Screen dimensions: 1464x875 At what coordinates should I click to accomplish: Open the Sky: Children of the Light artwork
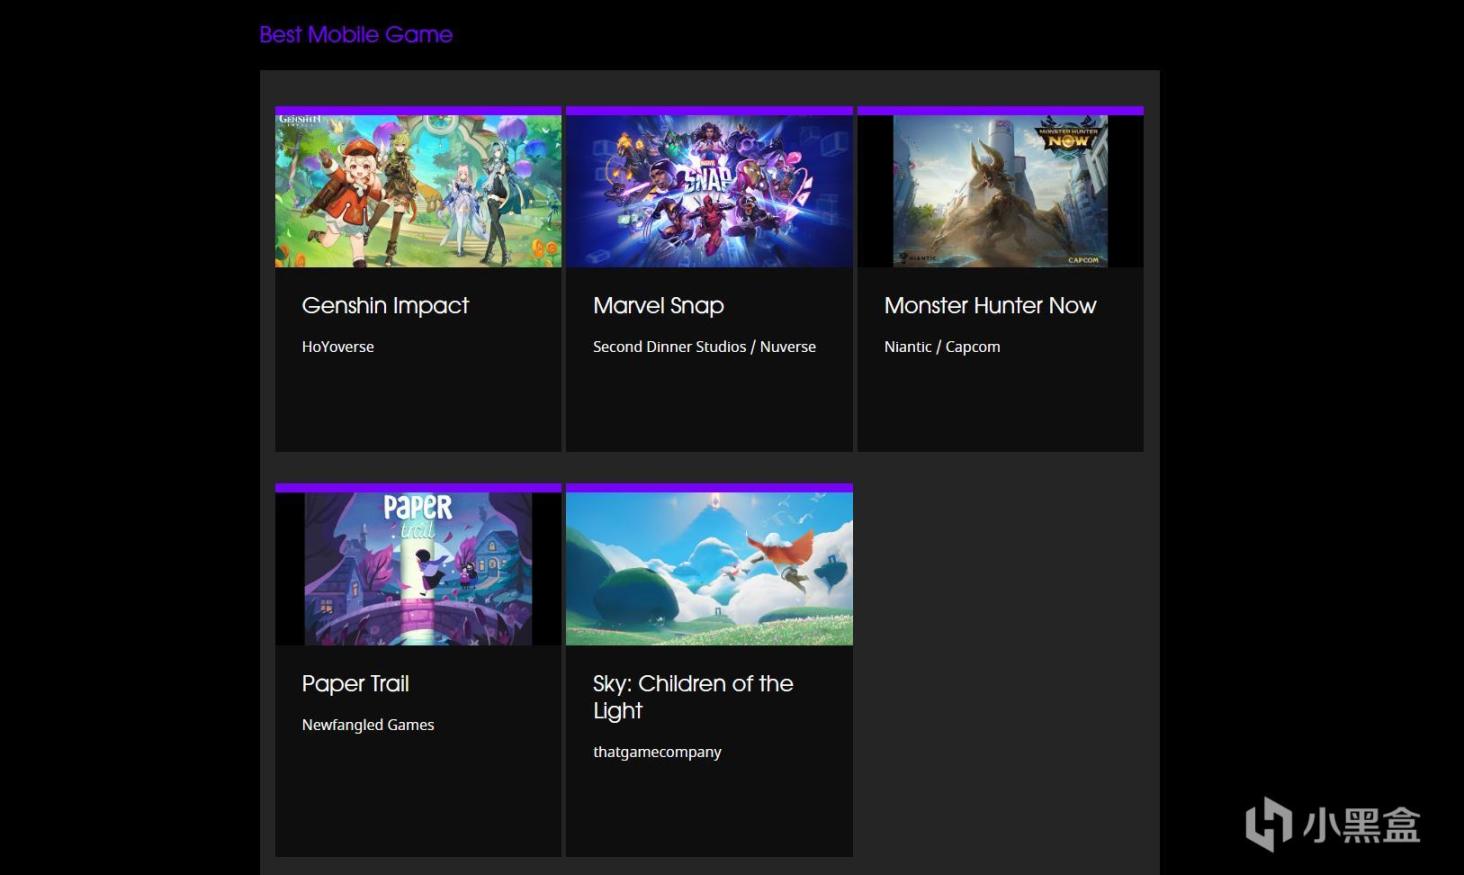tap(709, 568)
